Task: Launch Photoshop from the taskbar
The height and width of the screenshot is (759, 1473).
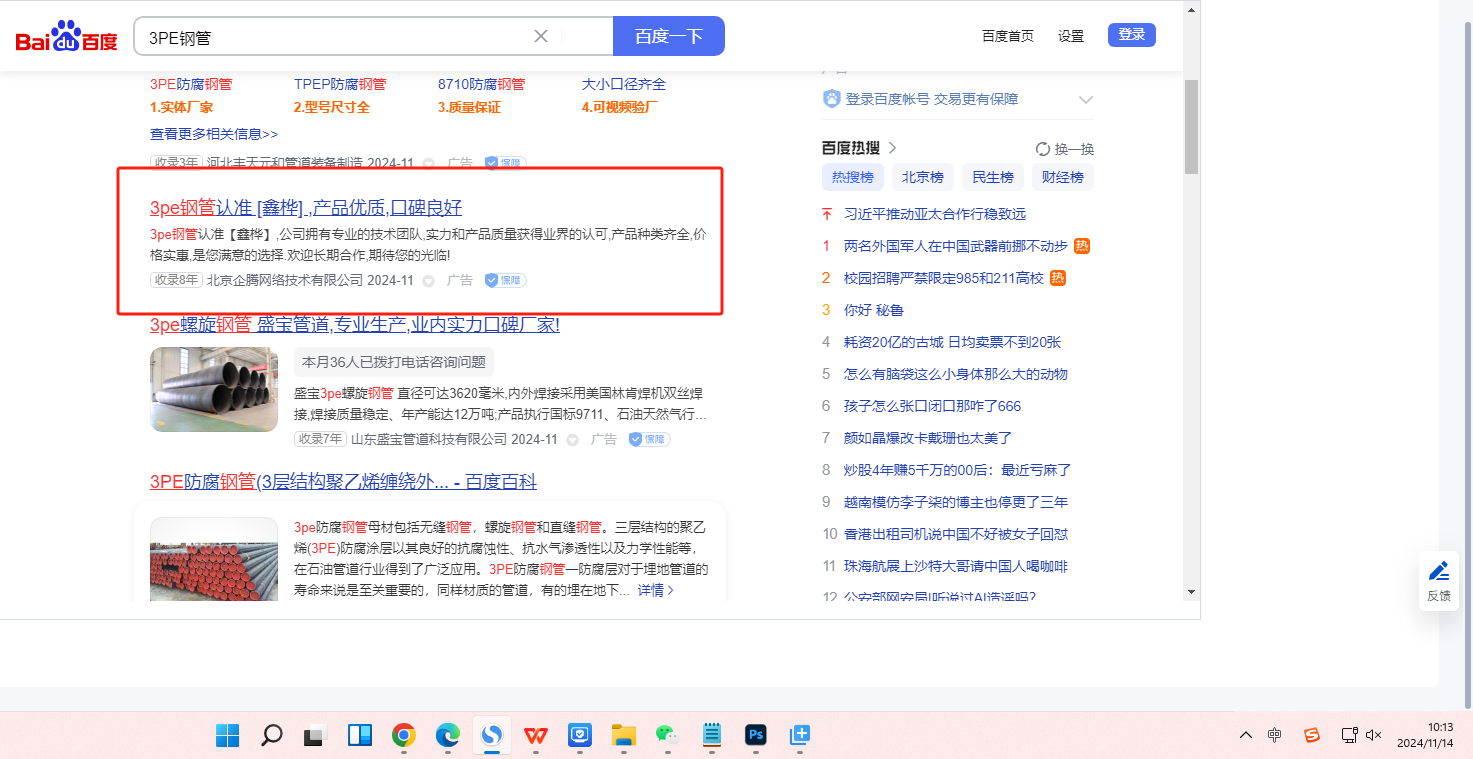Action: point(755,736)
